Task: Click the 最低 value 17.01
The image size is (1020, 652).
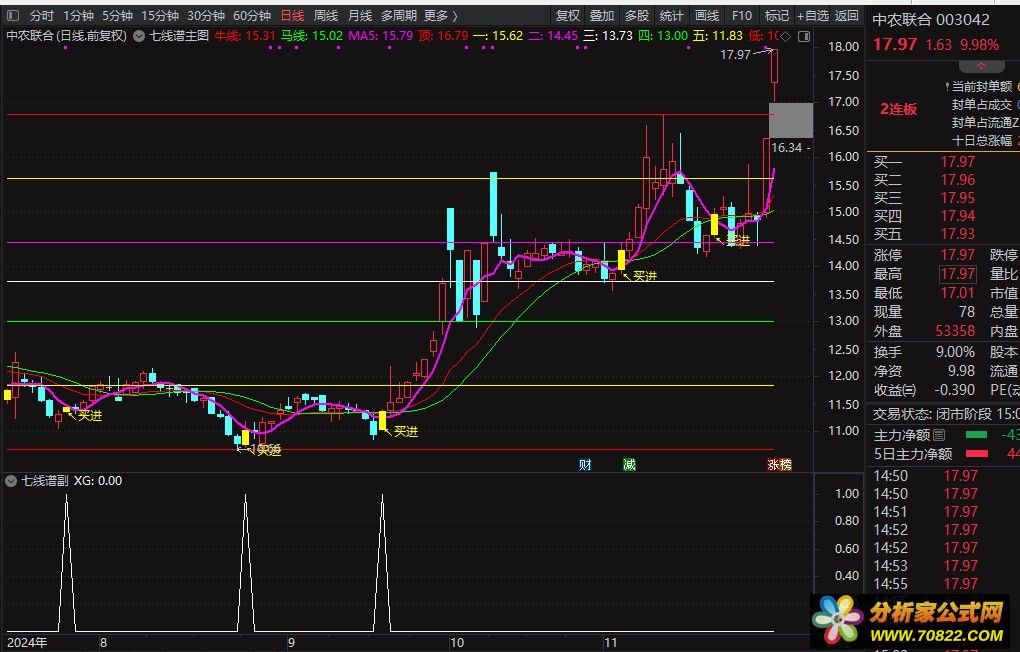Action: point(958,293)
